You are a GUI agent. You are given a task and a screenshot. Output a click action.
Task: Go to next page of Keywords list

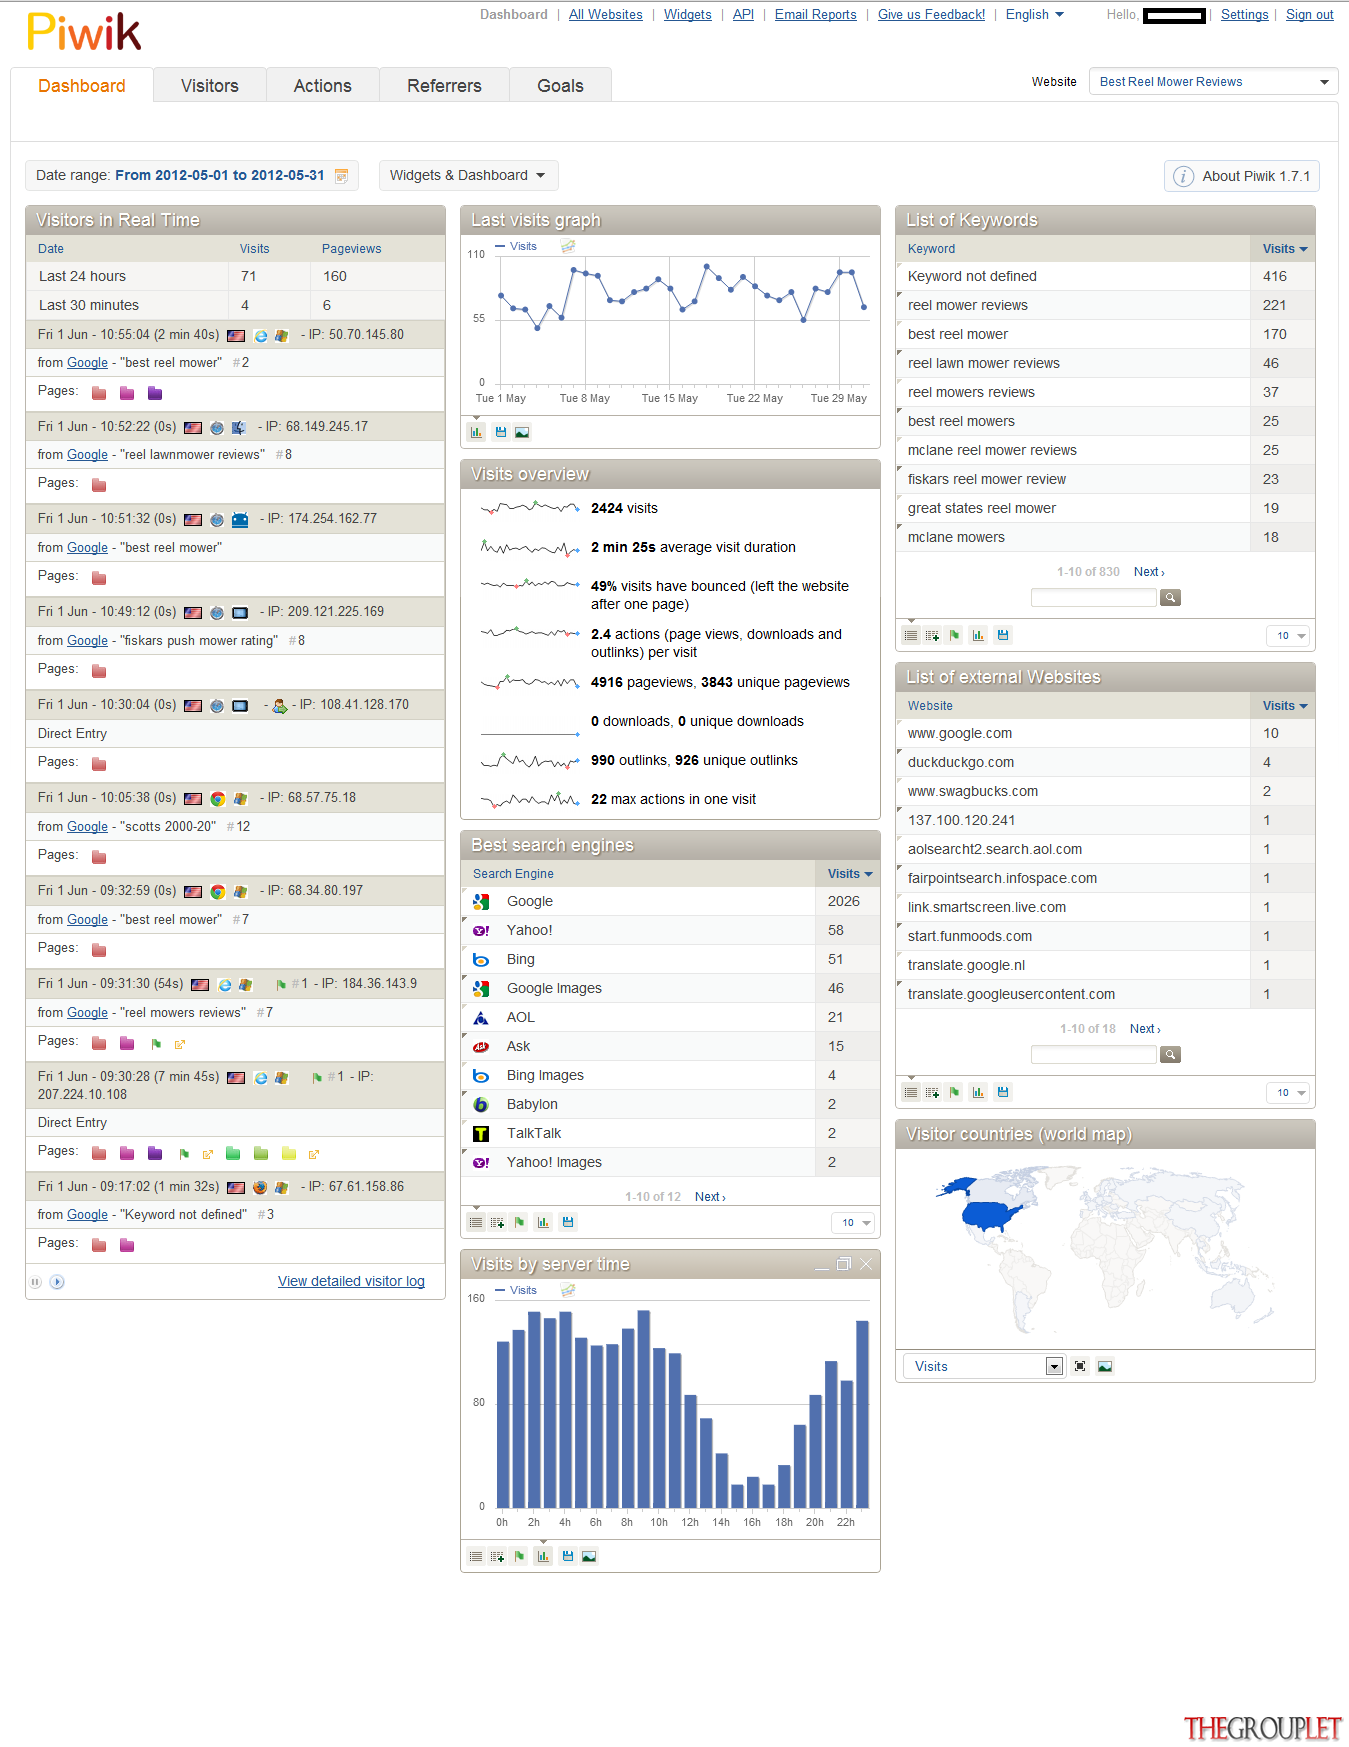[x=1149, y=572]
